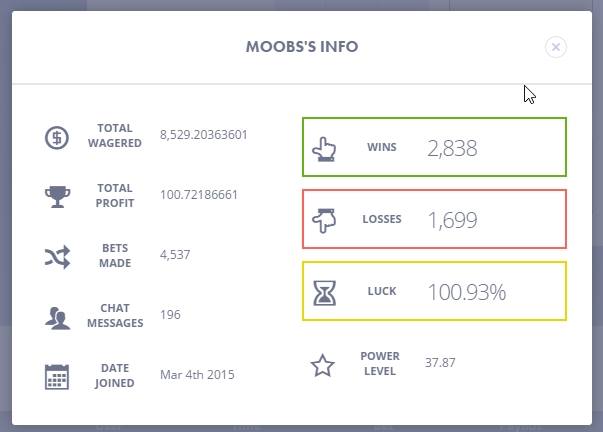Click the pointing-up hand Wins icon
Image resolution: width=603 pixels, height=432 pixels.
324,148
